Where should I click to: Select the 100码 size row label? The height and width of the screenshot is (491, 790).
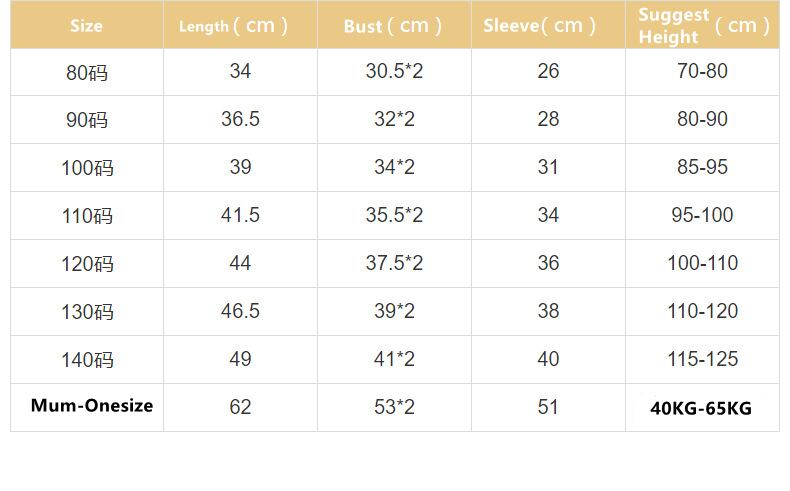pos(87,168)
